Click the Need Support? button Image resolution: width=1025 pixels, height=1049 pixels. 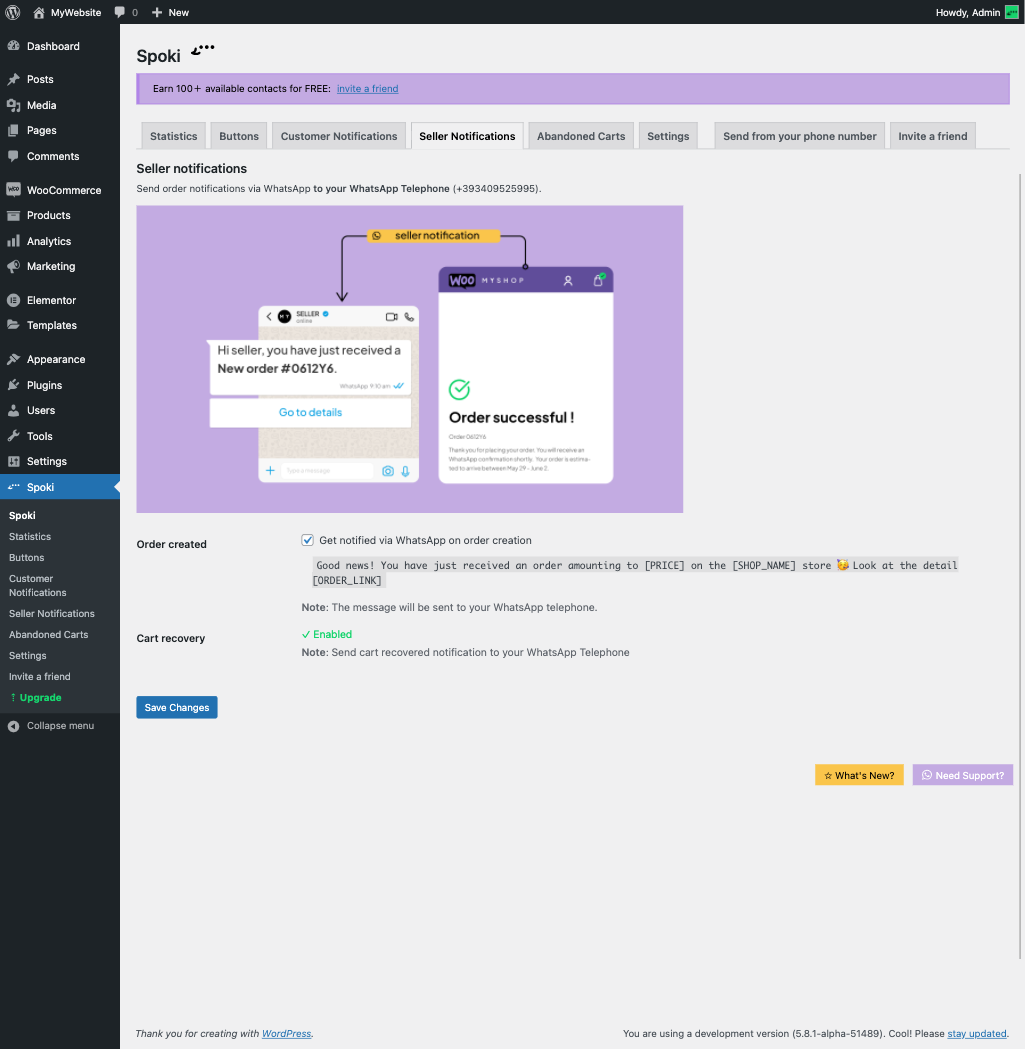[963, 775]
